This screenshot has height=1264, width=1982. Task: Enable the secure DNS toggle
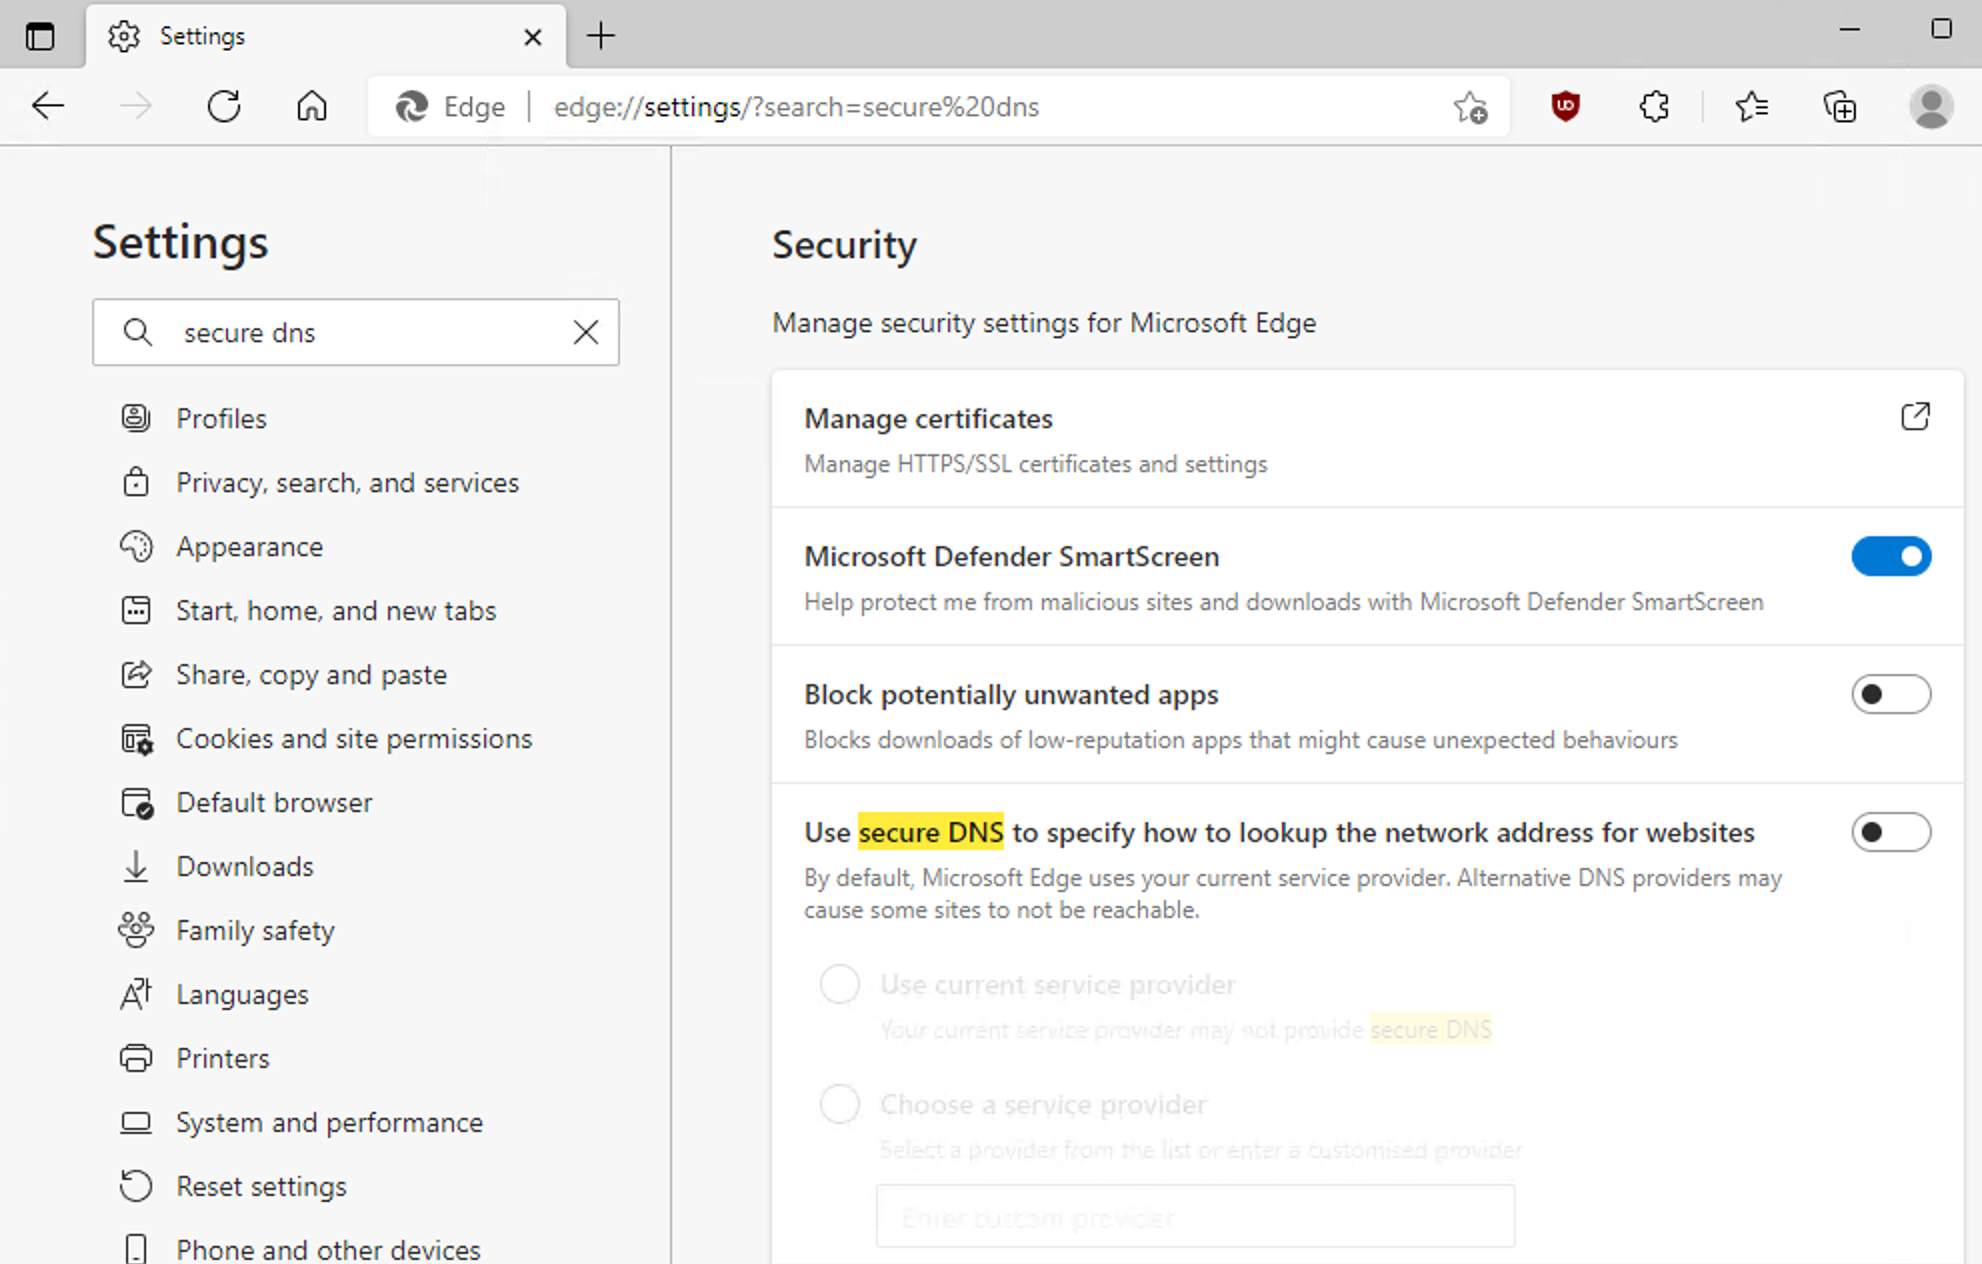(x=1891, y=832)
